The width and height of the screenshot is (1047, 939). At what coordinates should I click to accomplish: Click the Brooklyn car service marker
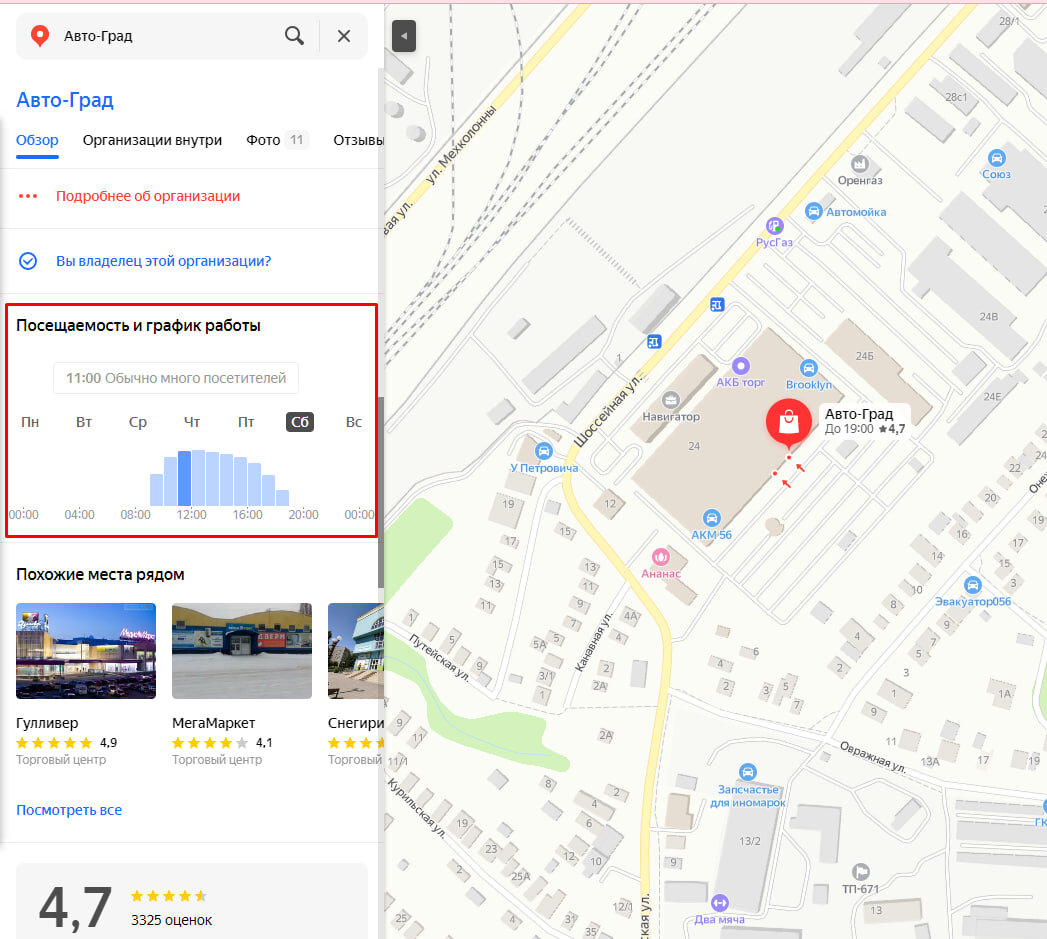tap(809, 368)
